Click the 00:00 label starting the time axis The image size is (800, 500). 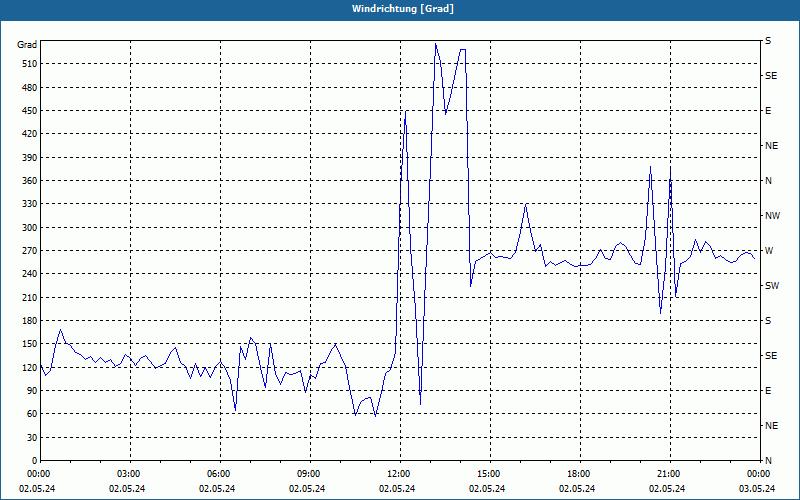(x=39, y=474)
